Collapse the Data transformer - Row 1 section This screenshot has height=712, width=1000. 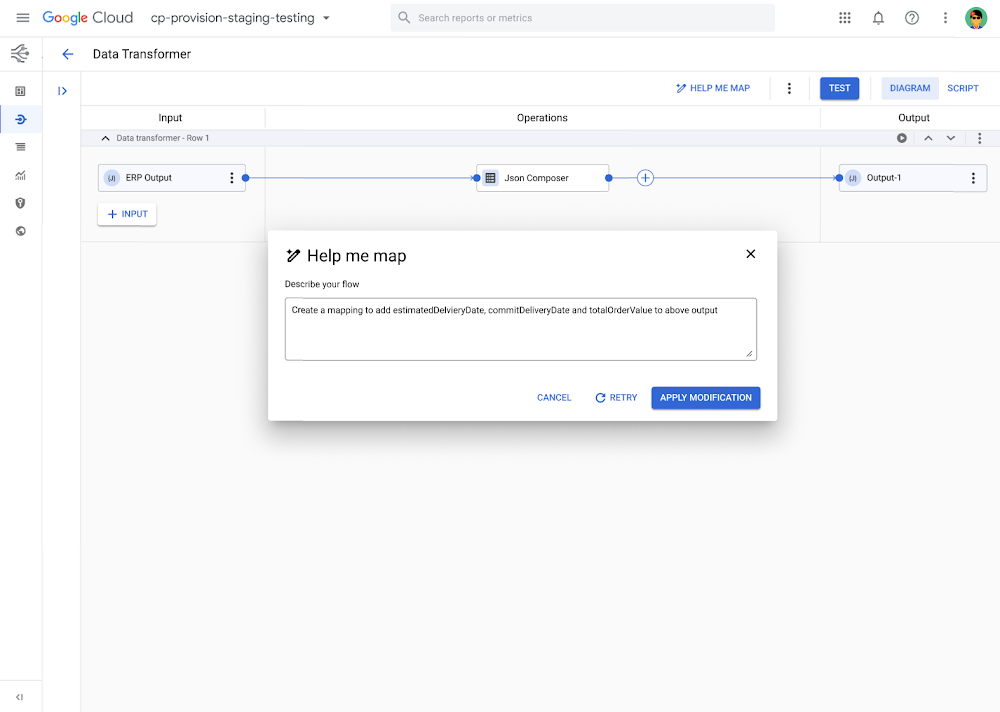tap(105, 138)
